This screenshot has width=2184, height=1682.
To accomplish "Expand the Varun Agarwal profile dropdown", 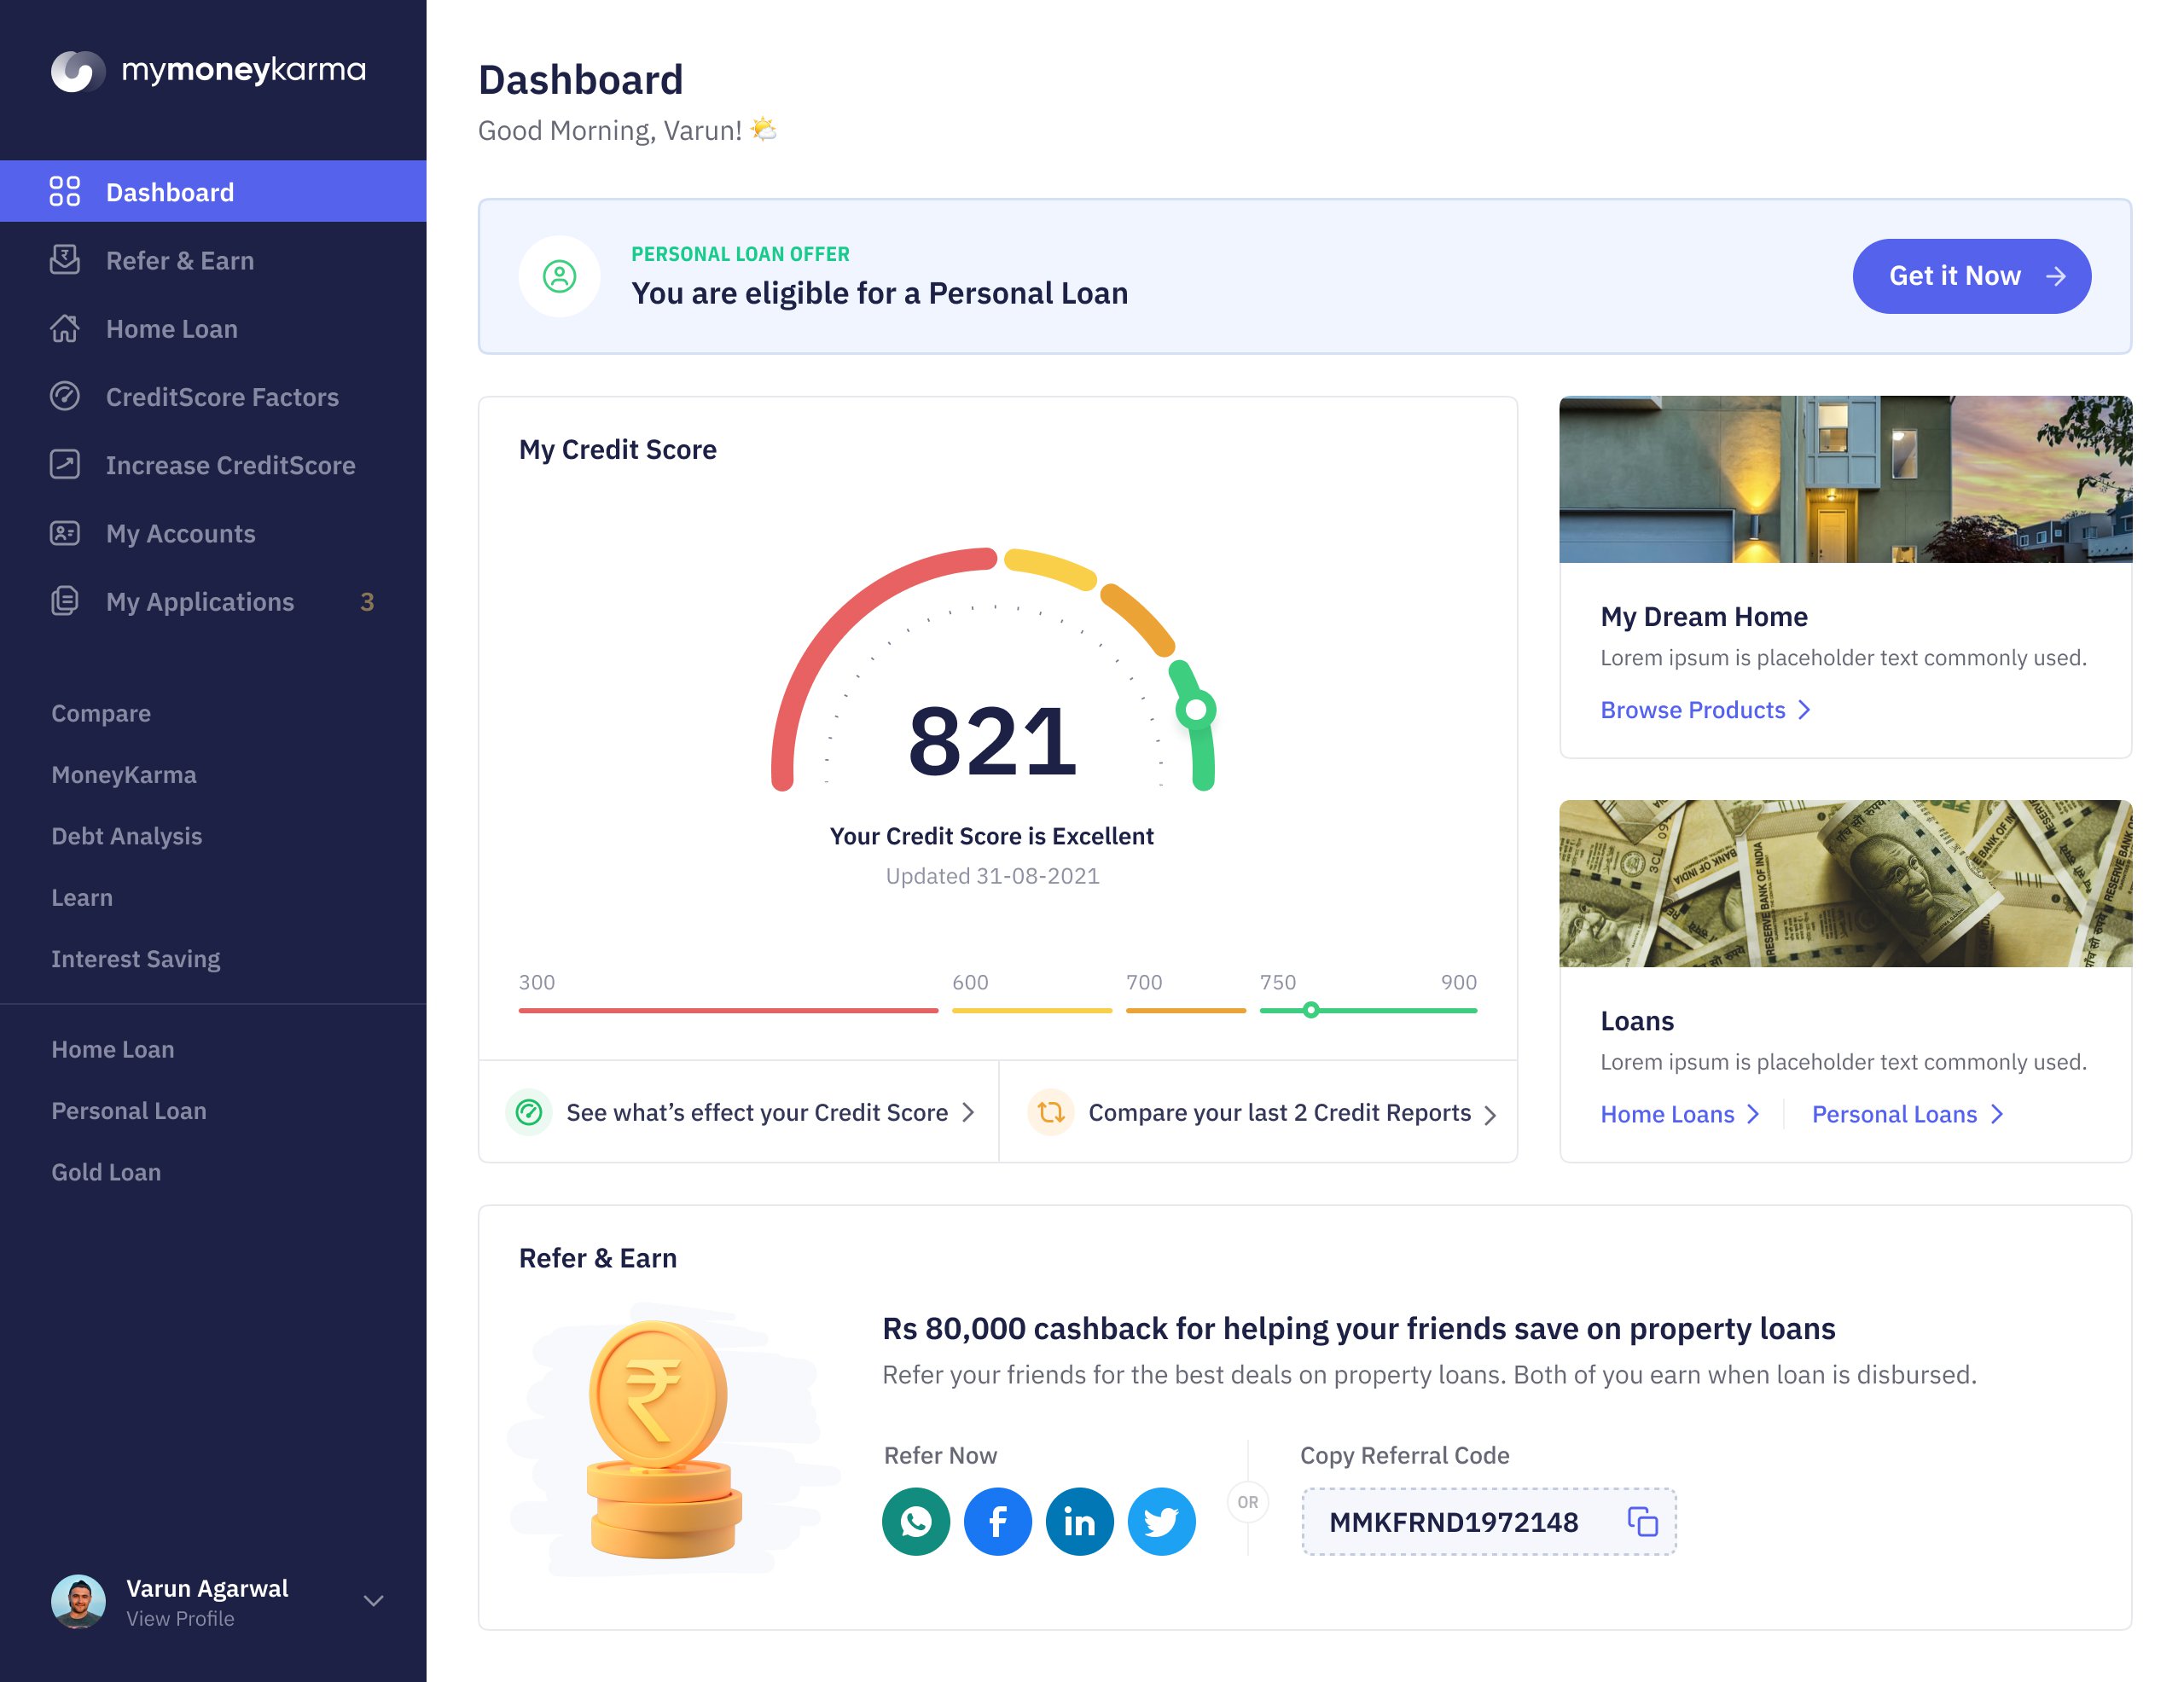I will pos(373,1600).
